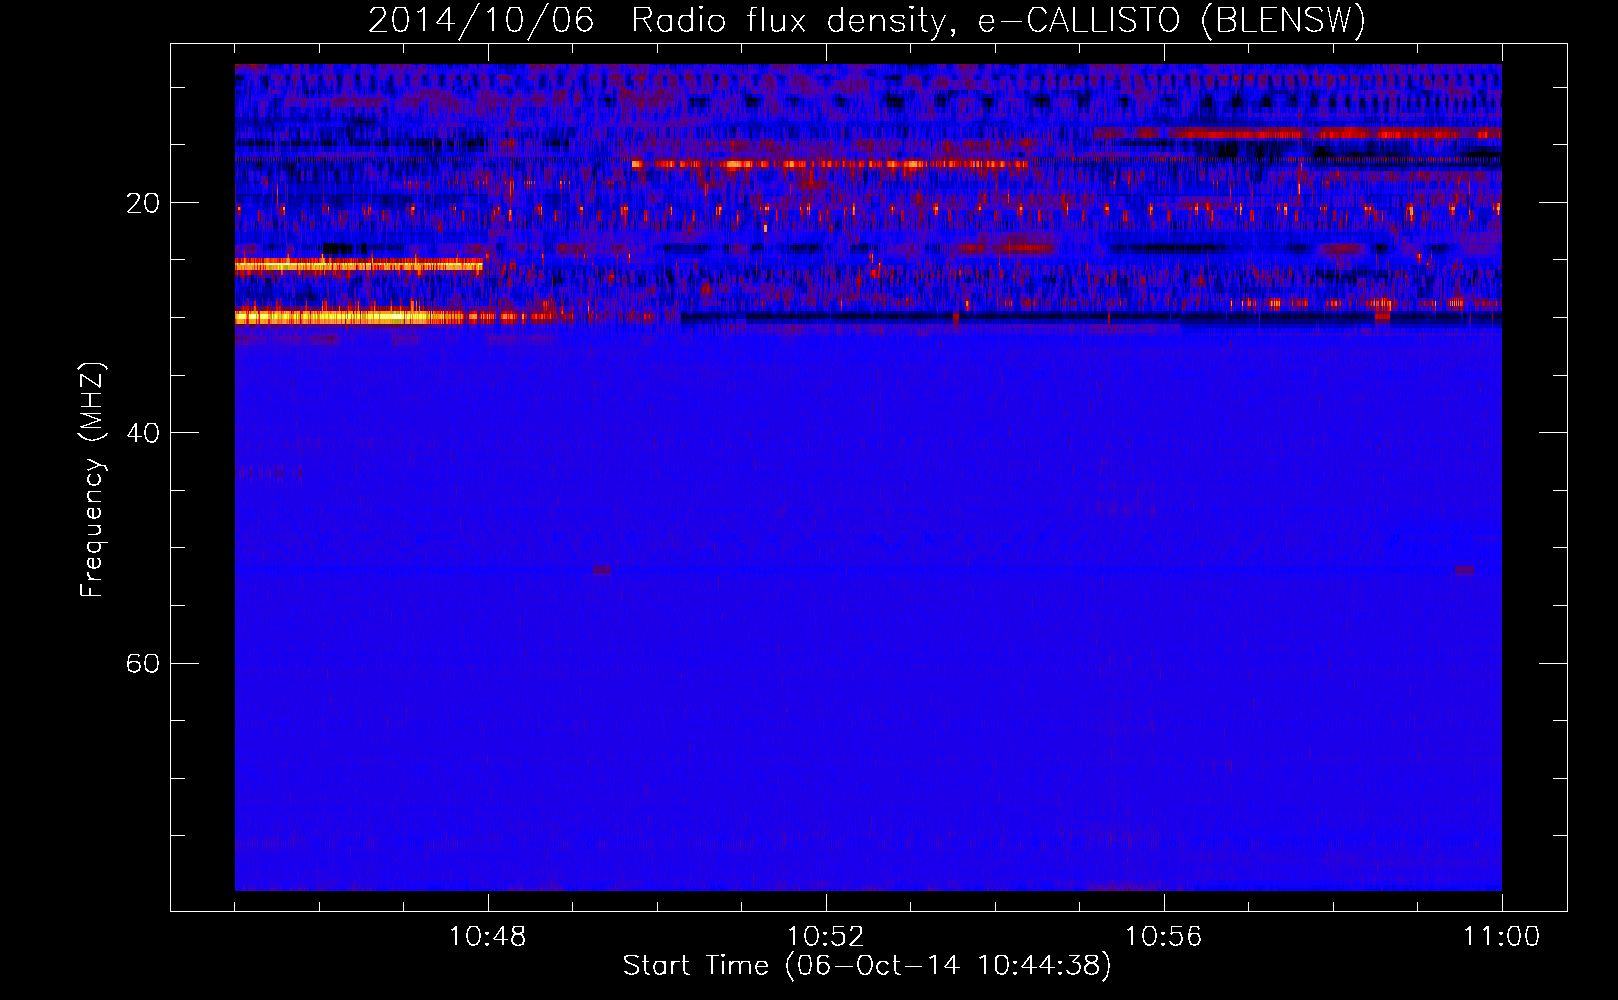This screenshot has width=1618, height=1000.
Task: Click the orange emission band near 17 MHz
Action: tap(830, 164)
